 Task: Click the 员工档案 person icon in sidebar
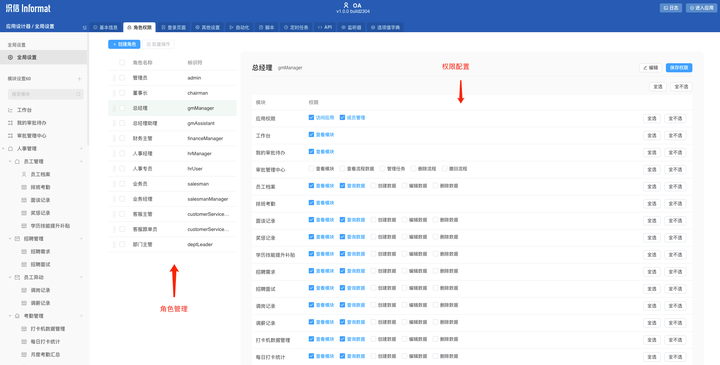(x=24, y=174)
